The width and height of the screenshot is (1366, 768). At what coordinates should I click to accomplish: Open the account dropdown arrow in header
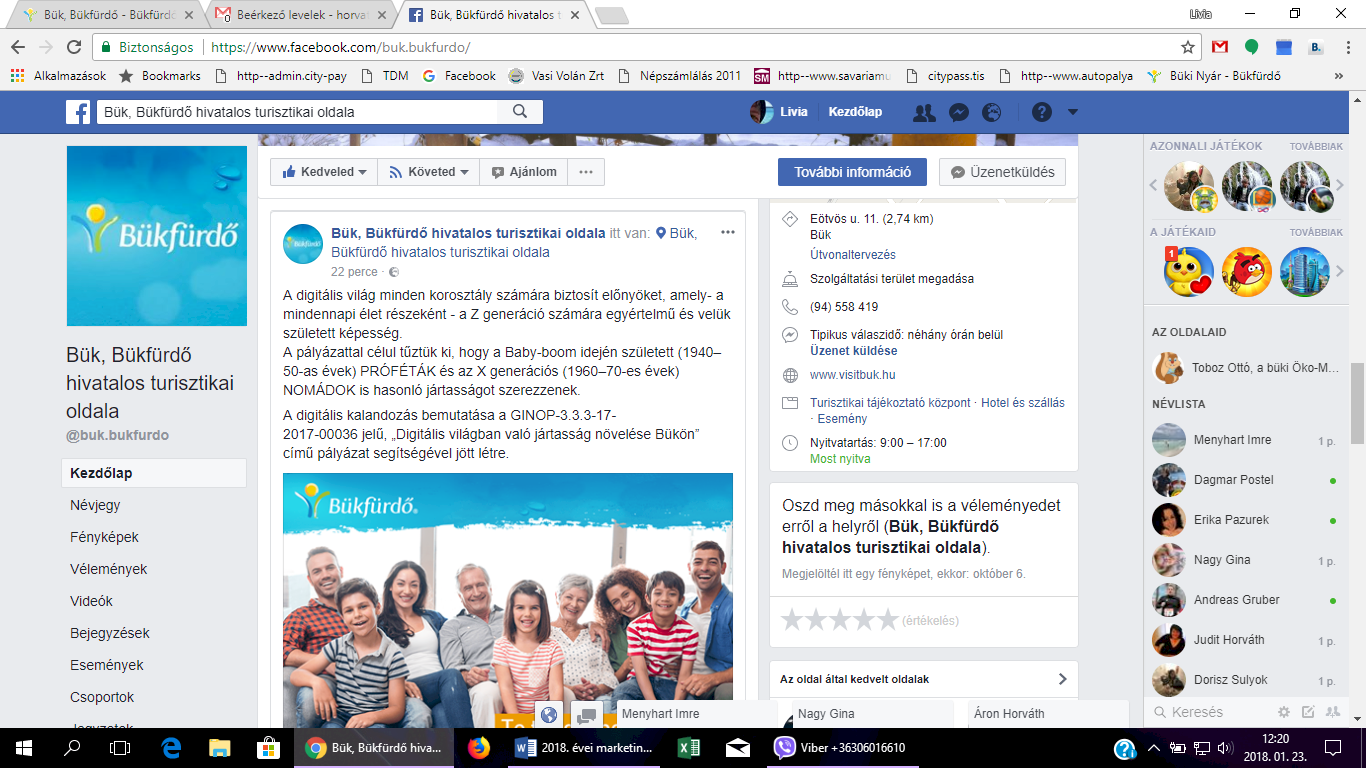tap(1073, 112)
